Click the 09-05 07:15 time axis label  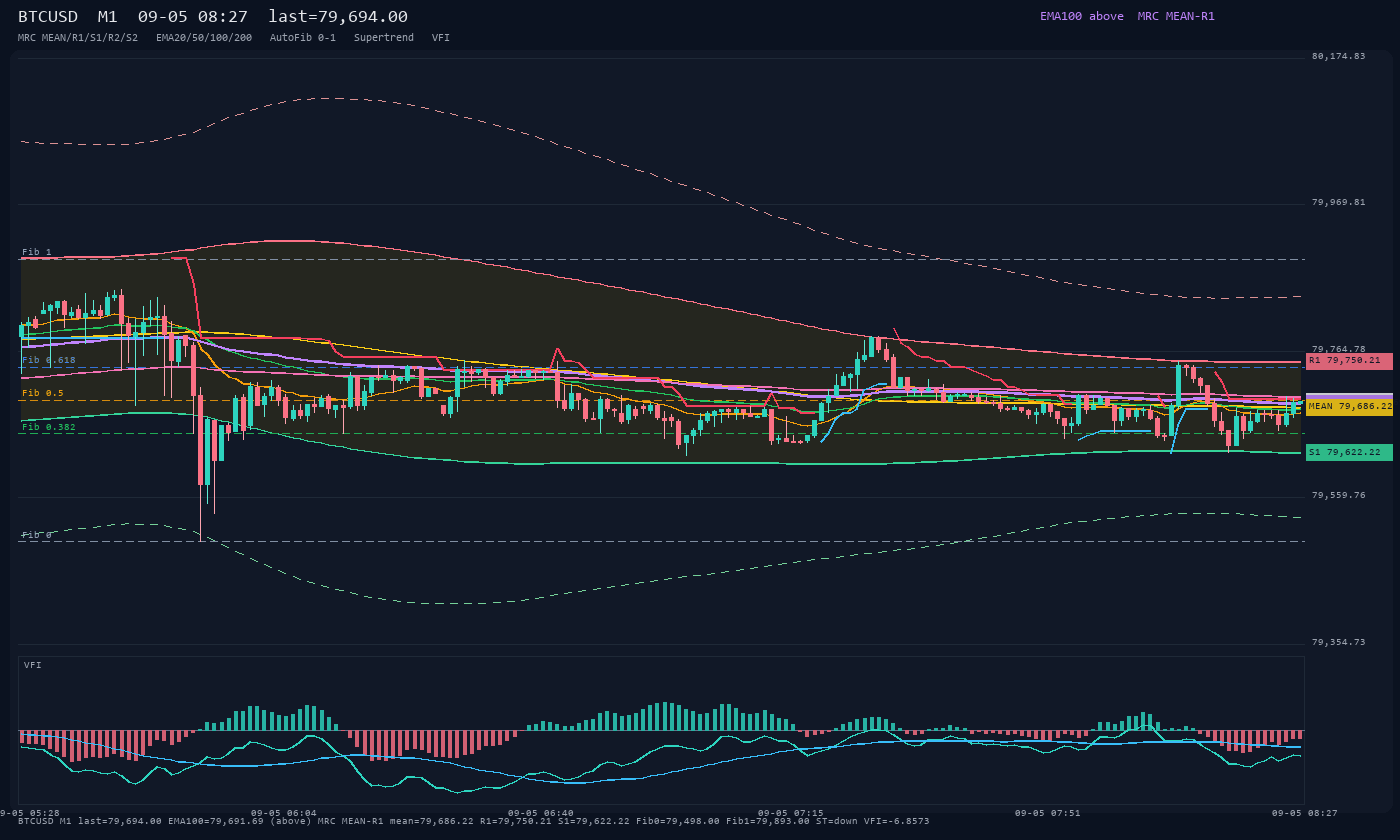coord(791,813)
